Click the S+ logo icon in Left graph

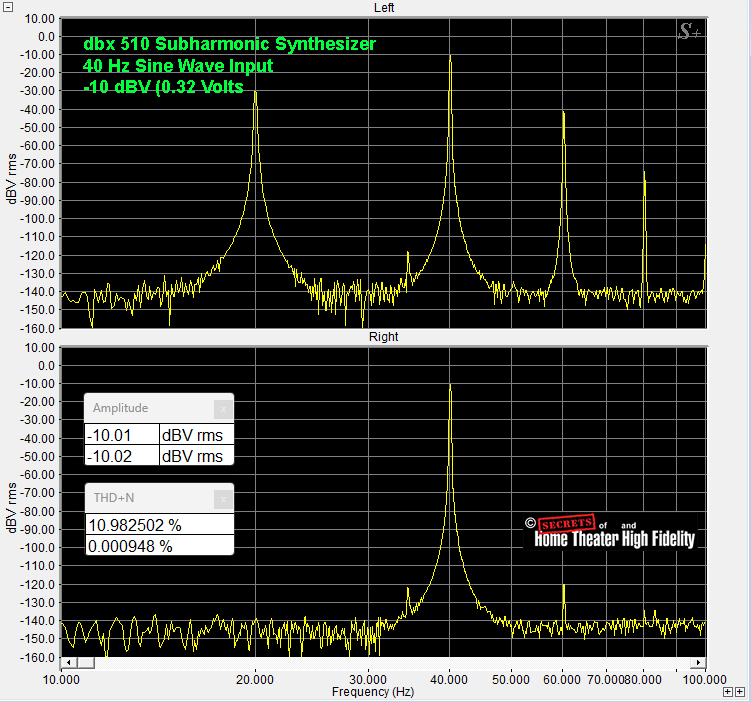(690, 32)
